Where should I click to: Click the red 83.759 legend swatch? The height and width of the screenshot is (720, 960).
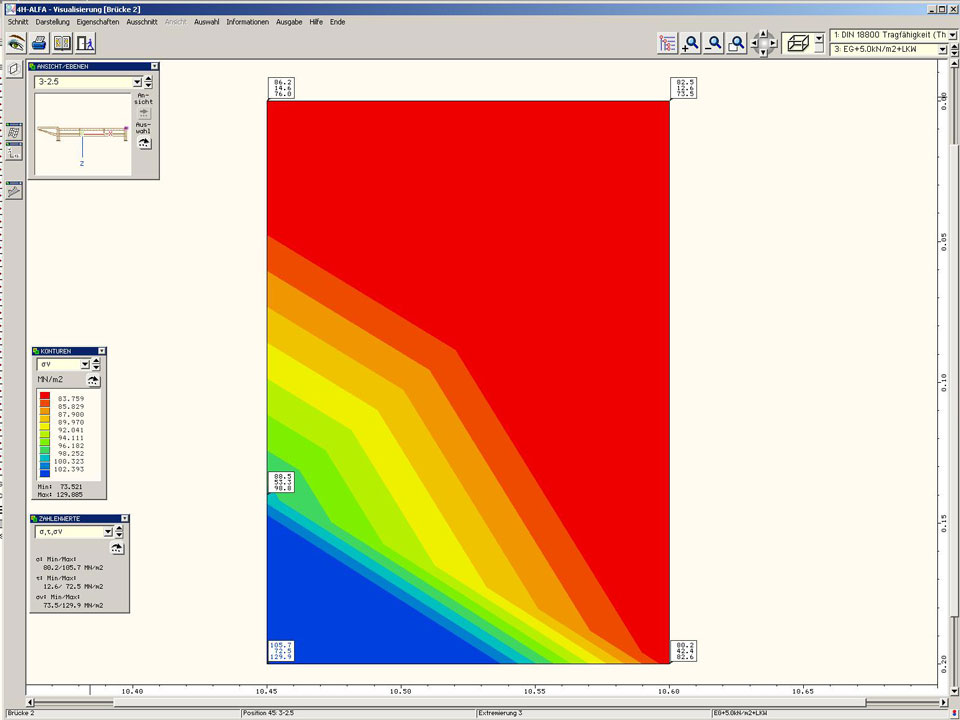pos(45,398)
